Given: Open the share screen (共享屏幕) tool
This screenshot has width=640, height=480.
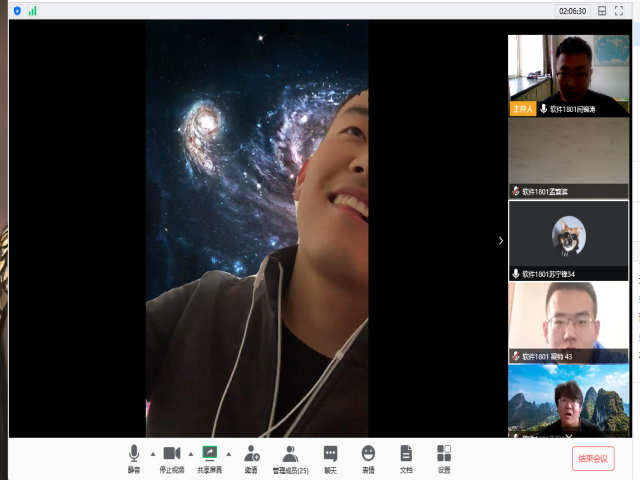Looking at the screenshot, I should 209,457.
